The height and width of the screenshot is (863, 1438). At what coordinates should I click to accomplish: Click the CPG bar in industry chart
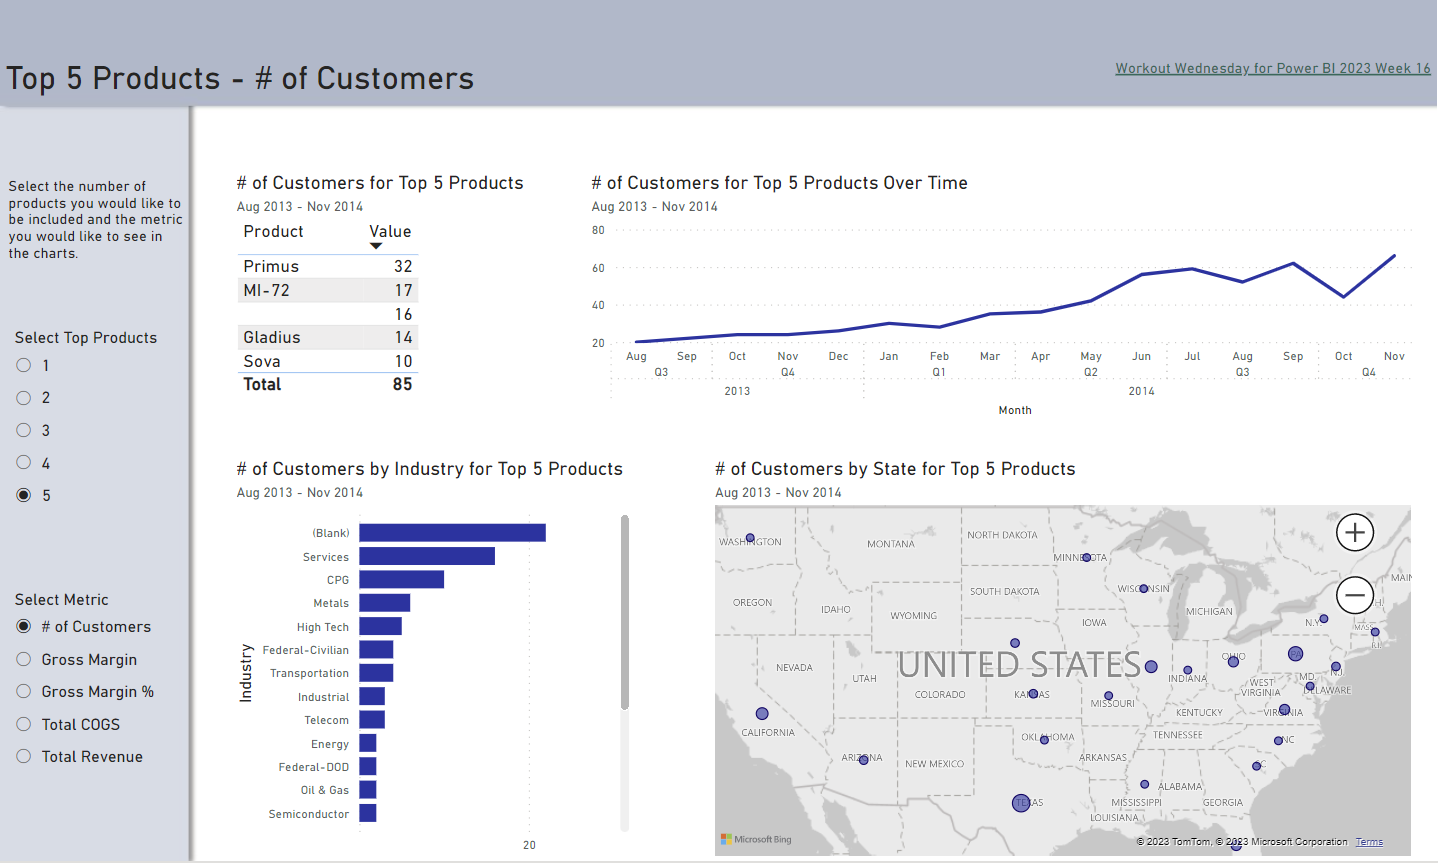[401, 580]
